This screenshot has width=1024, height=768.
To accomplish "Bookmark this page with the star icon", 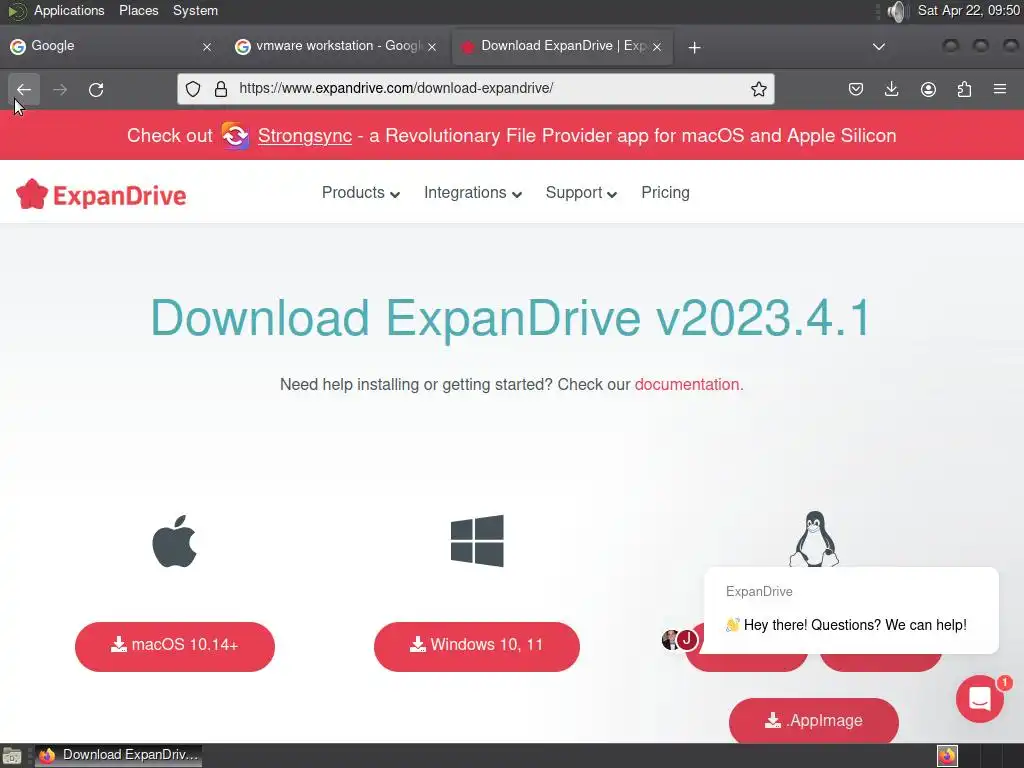I will 758,89.
